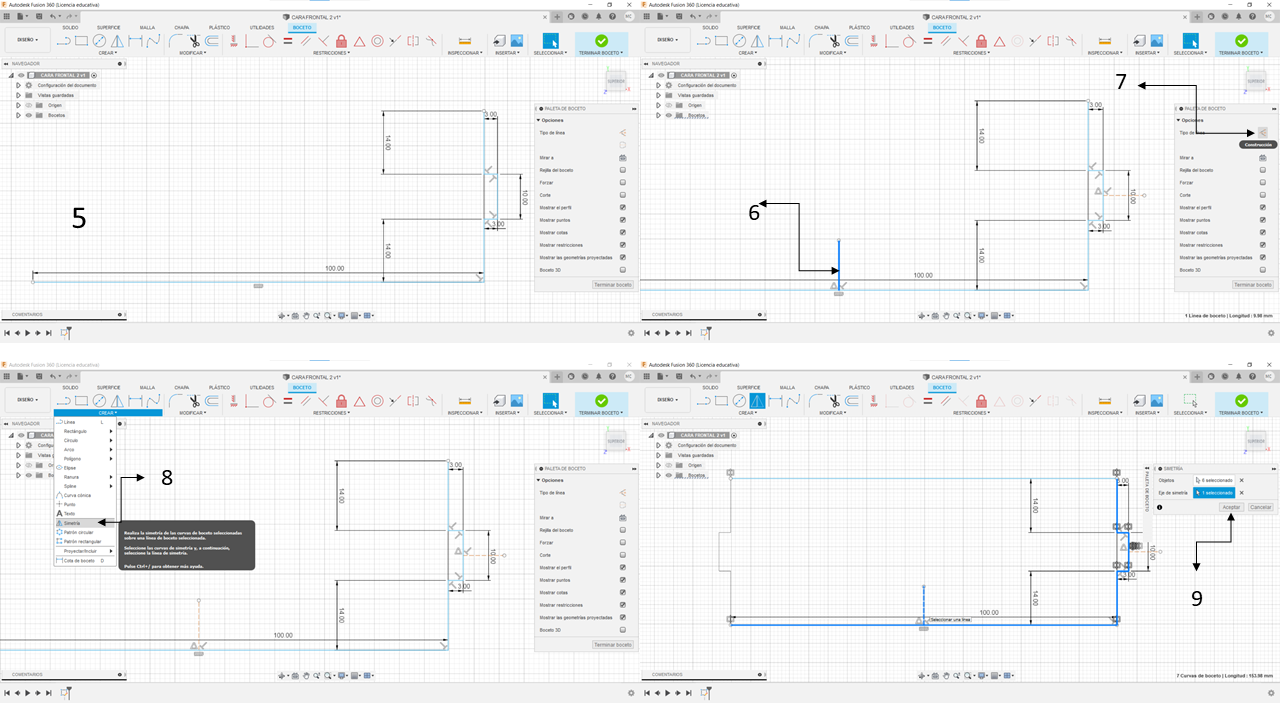This screenshot has height=720, width=1280.
Task: Open the Modificar dropdown in top-right window
Action: pos(832,53)
